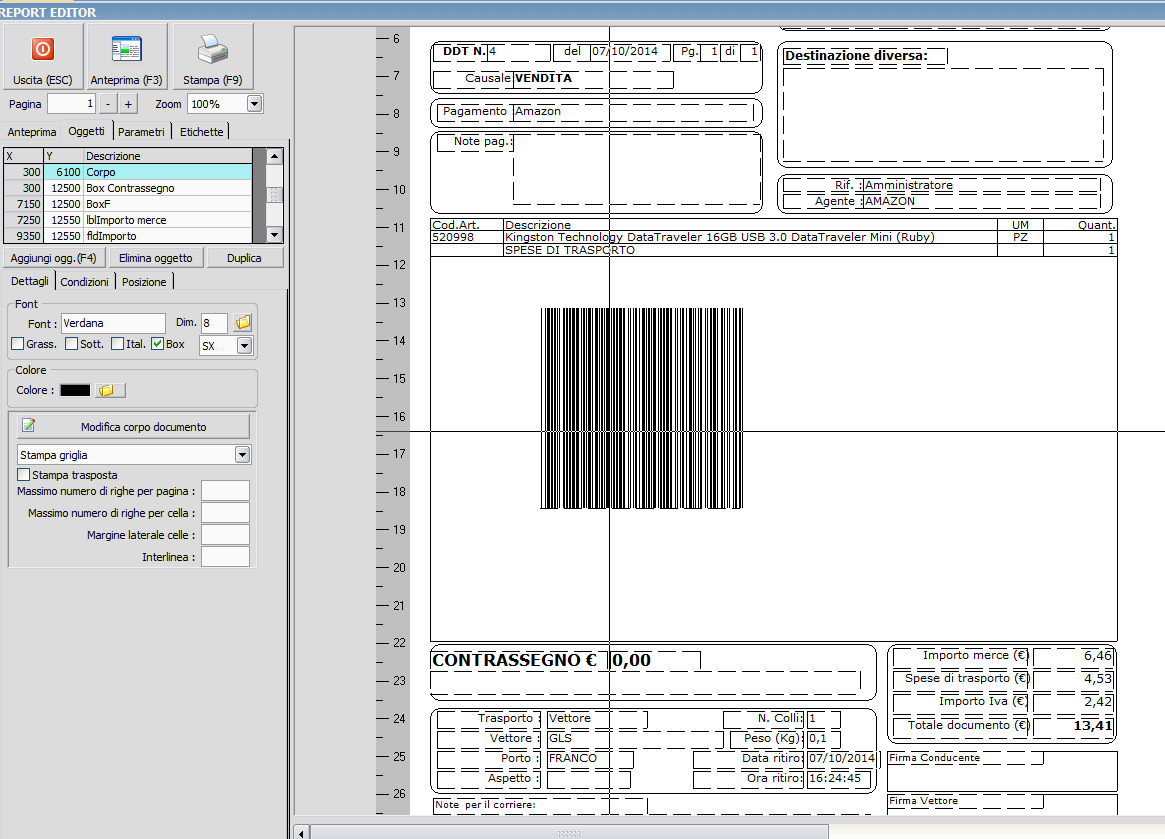Click the Margine laterale celle field
The width and height of the screenshot is (1165, 839).
tap(226, 535)
